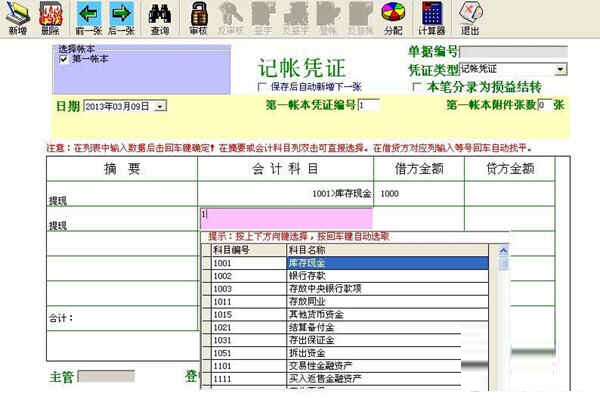Toggle the 第一帐本 checkbox
600x406 pixels.
pyautogui.click(x=64, y=59)
